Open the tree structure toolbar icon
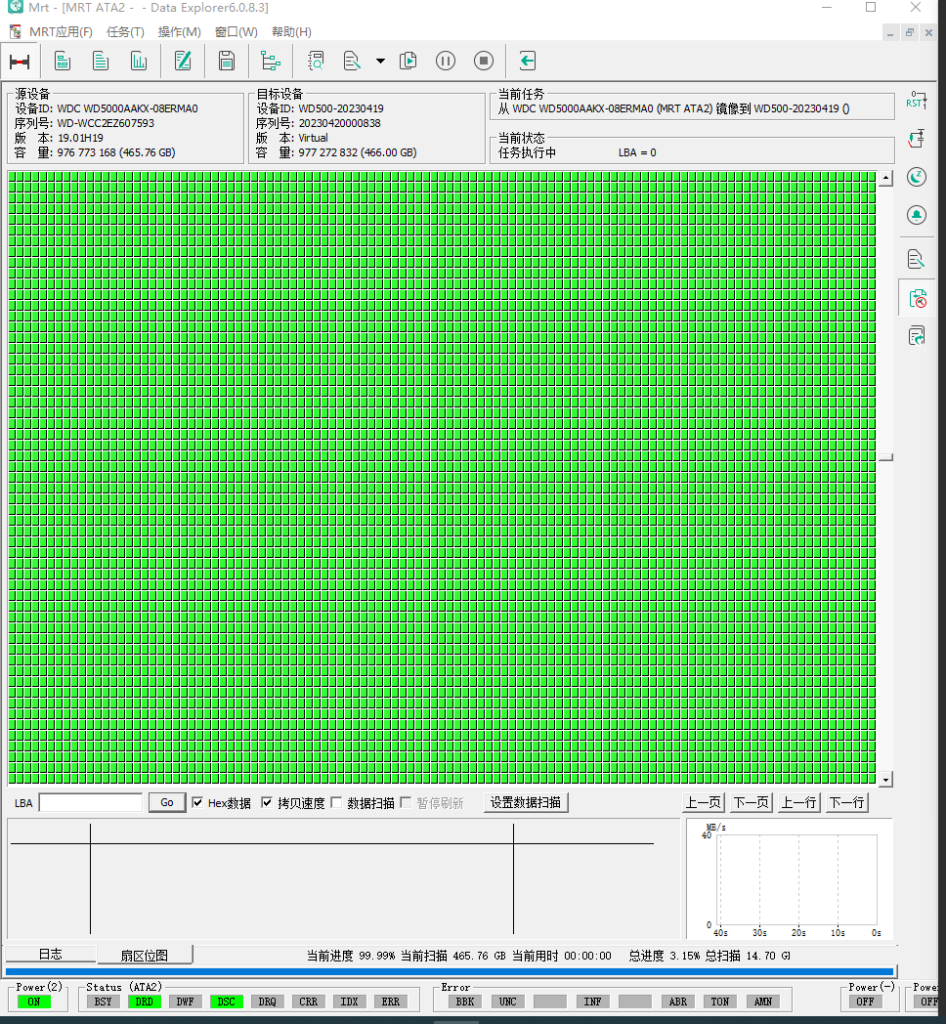Image resolution: width=946 pixels, height=1024 pixels. point(270,61)
